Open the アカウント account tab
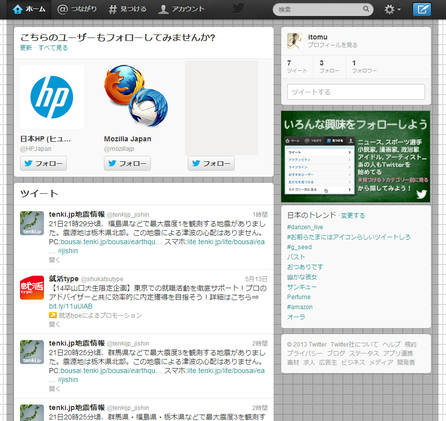446x421 pixels. pos(181,9)
